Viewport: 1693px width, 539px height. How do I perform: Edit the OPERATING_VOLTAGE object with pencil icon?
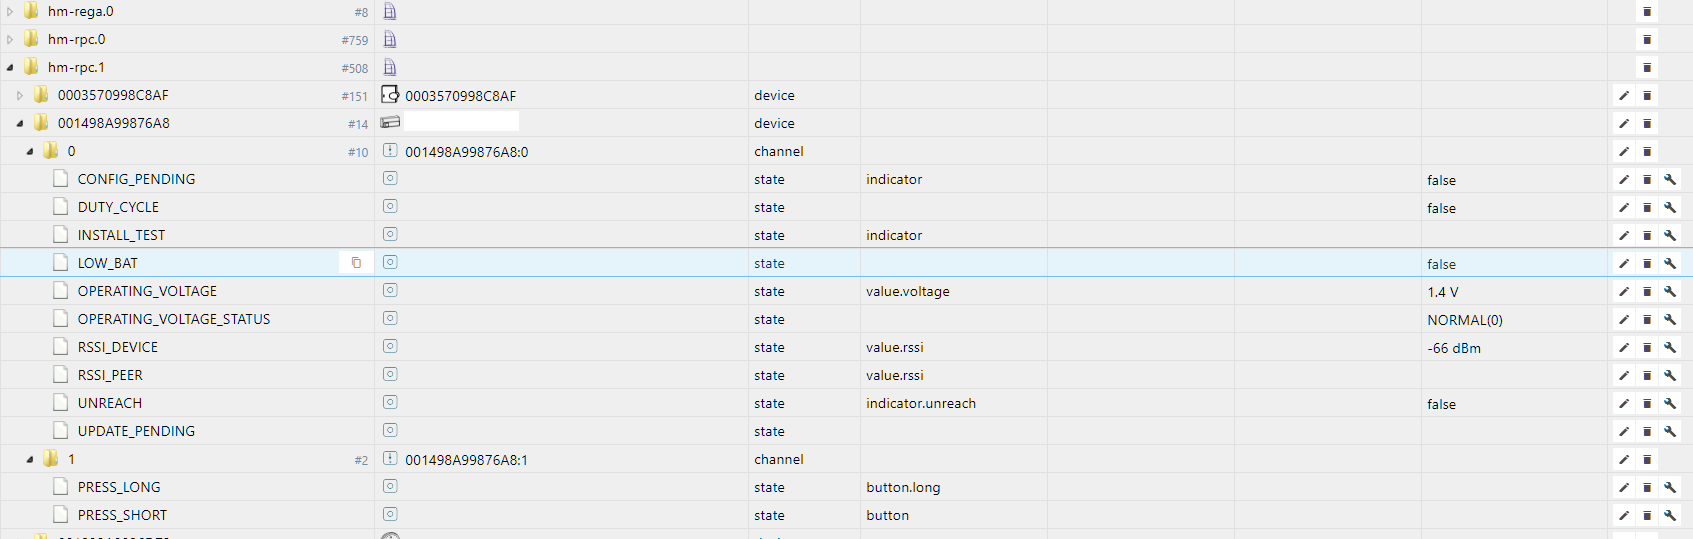1624,292
